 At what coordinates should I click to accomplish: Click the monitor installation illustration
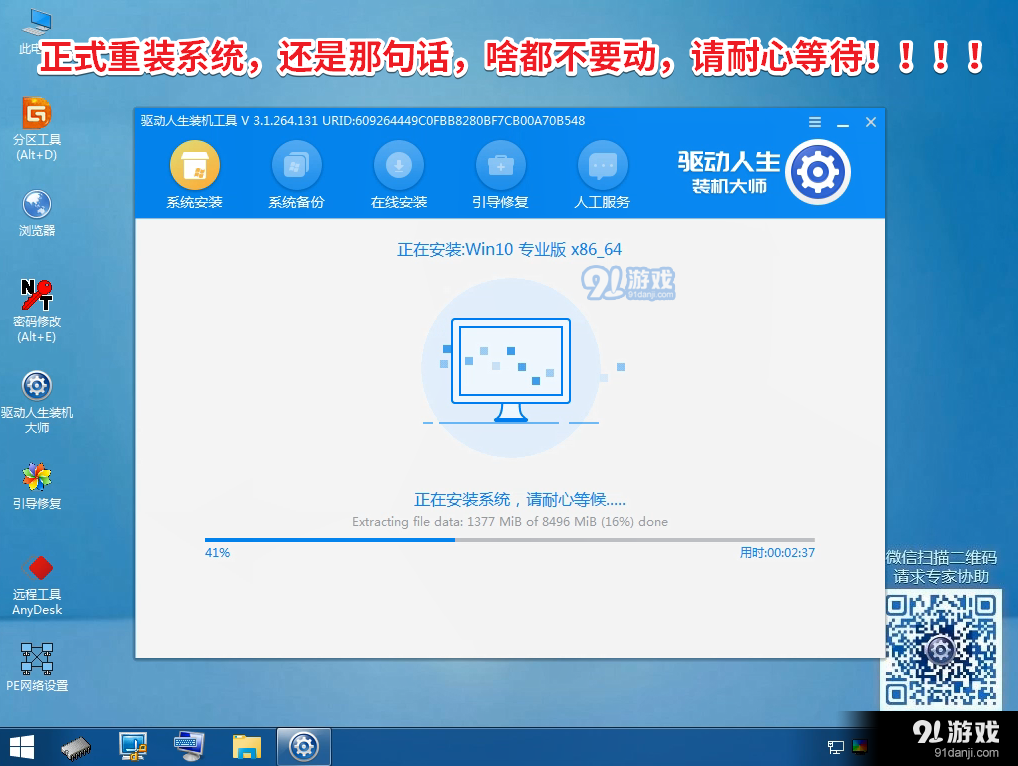511,369
